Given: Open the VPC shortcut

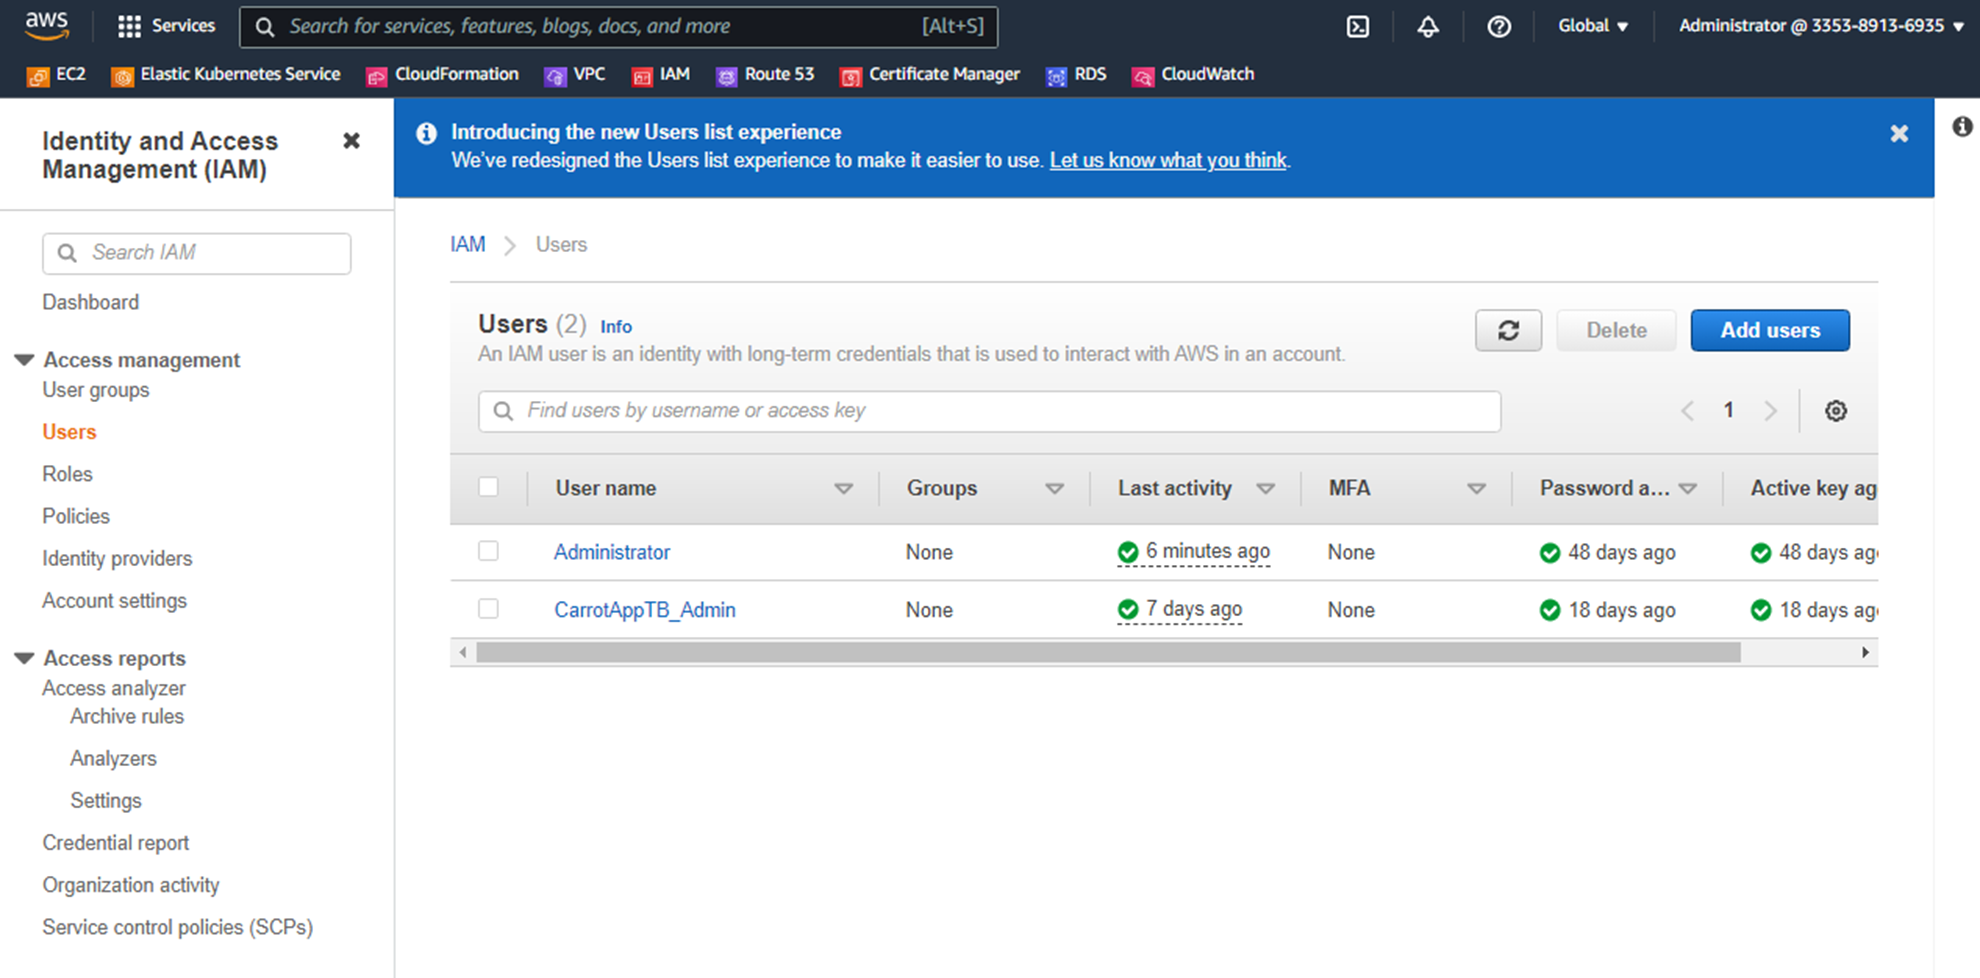Looking at the screenshot, I should tap(575, 75).
